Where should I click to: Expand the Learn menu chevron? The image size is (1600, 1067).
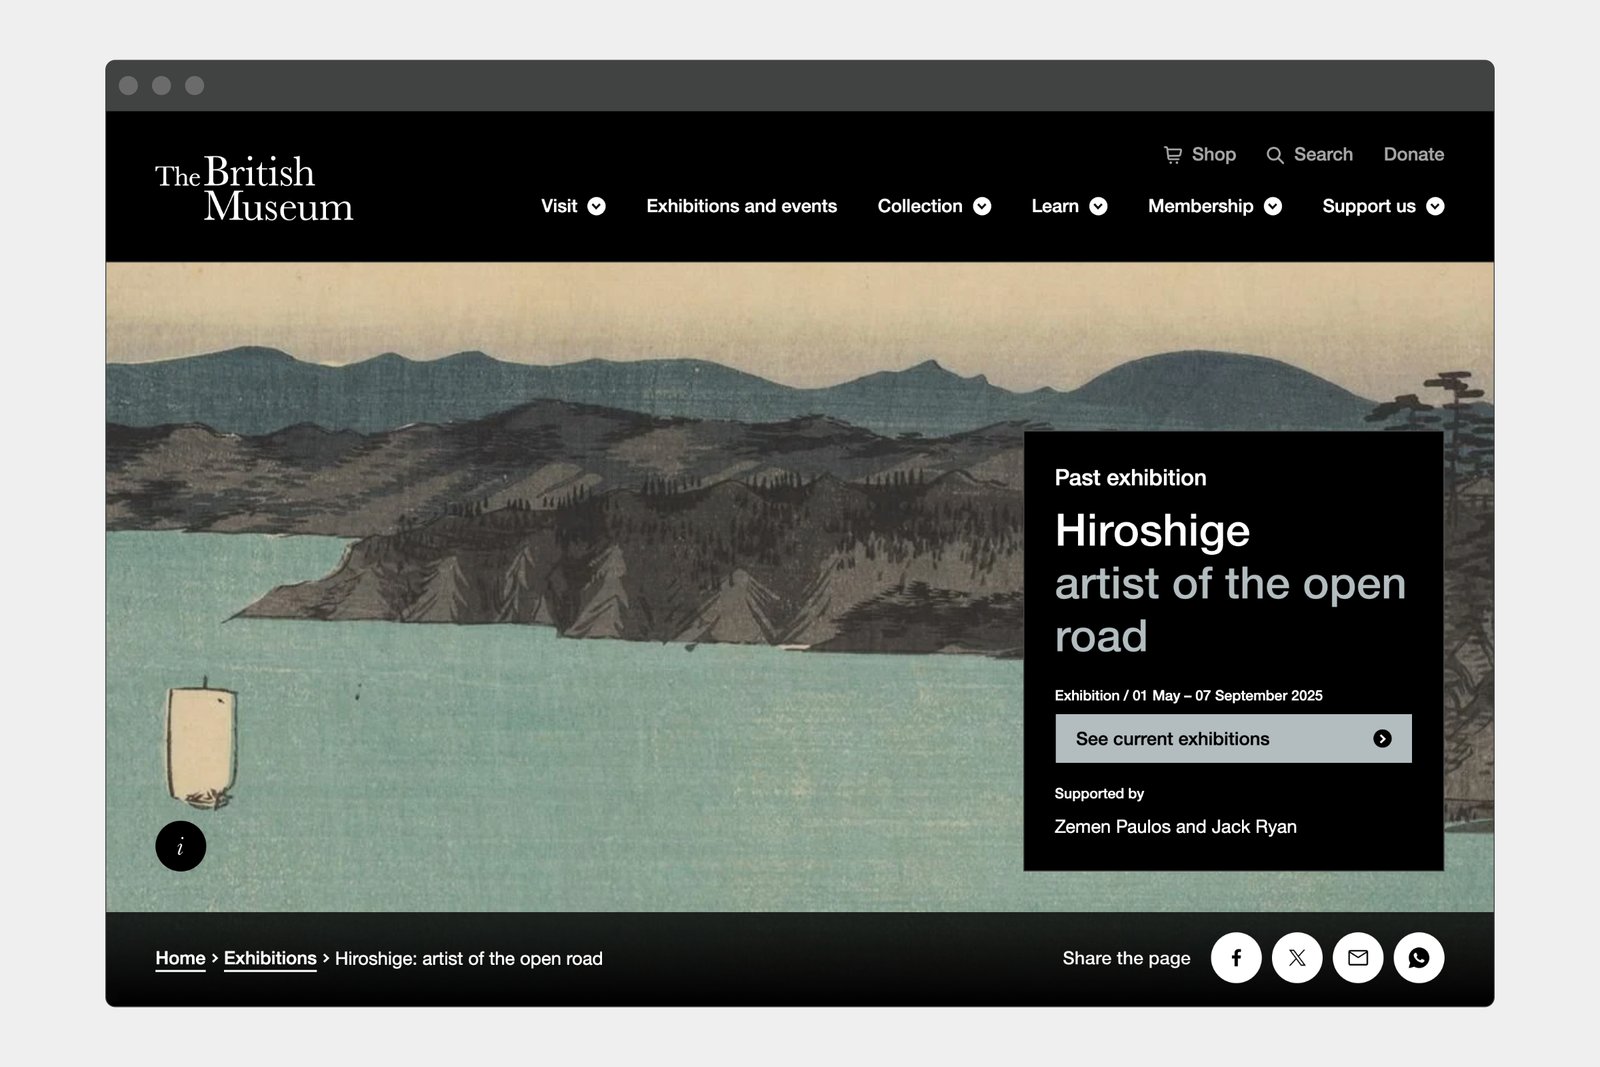point(1098,206)
